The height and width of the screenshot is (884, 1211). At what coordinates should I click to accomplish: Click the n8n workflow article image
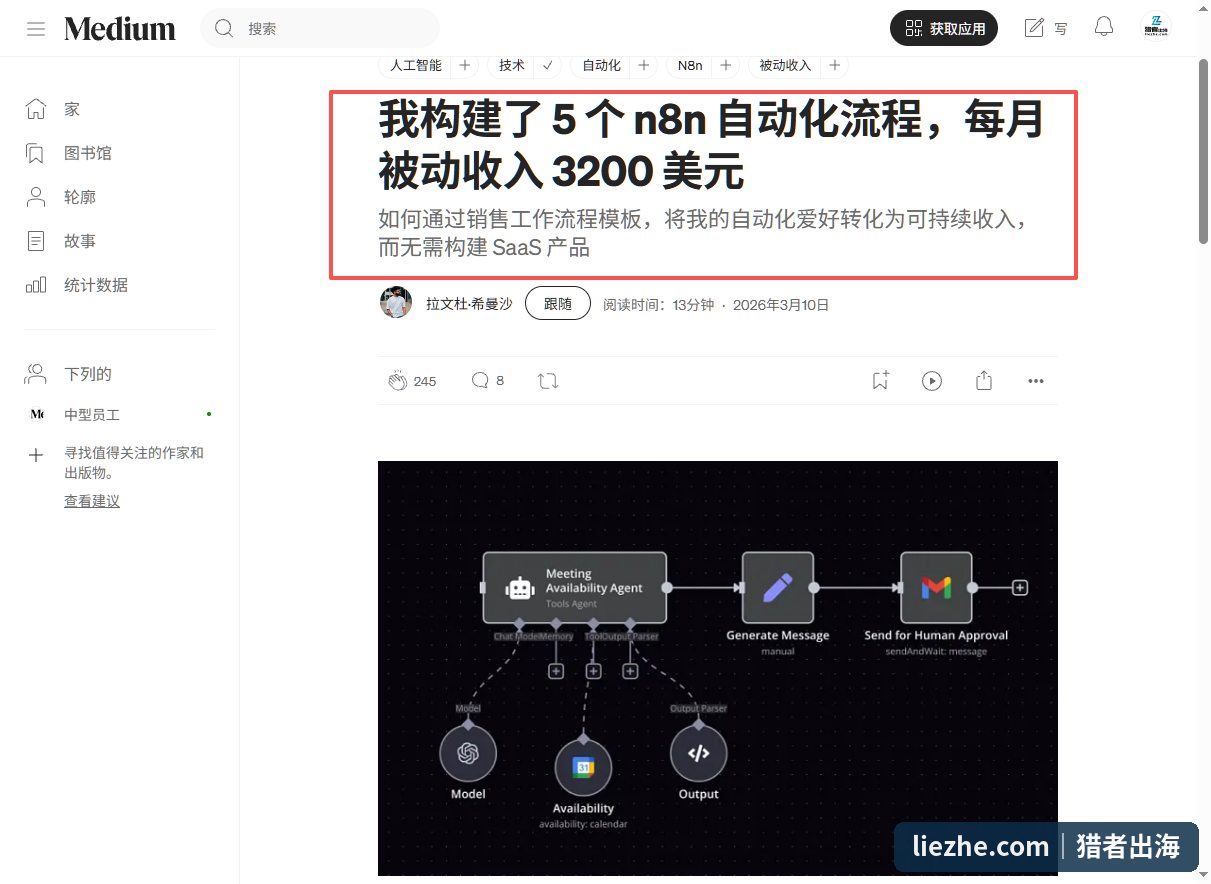point(717,668)
